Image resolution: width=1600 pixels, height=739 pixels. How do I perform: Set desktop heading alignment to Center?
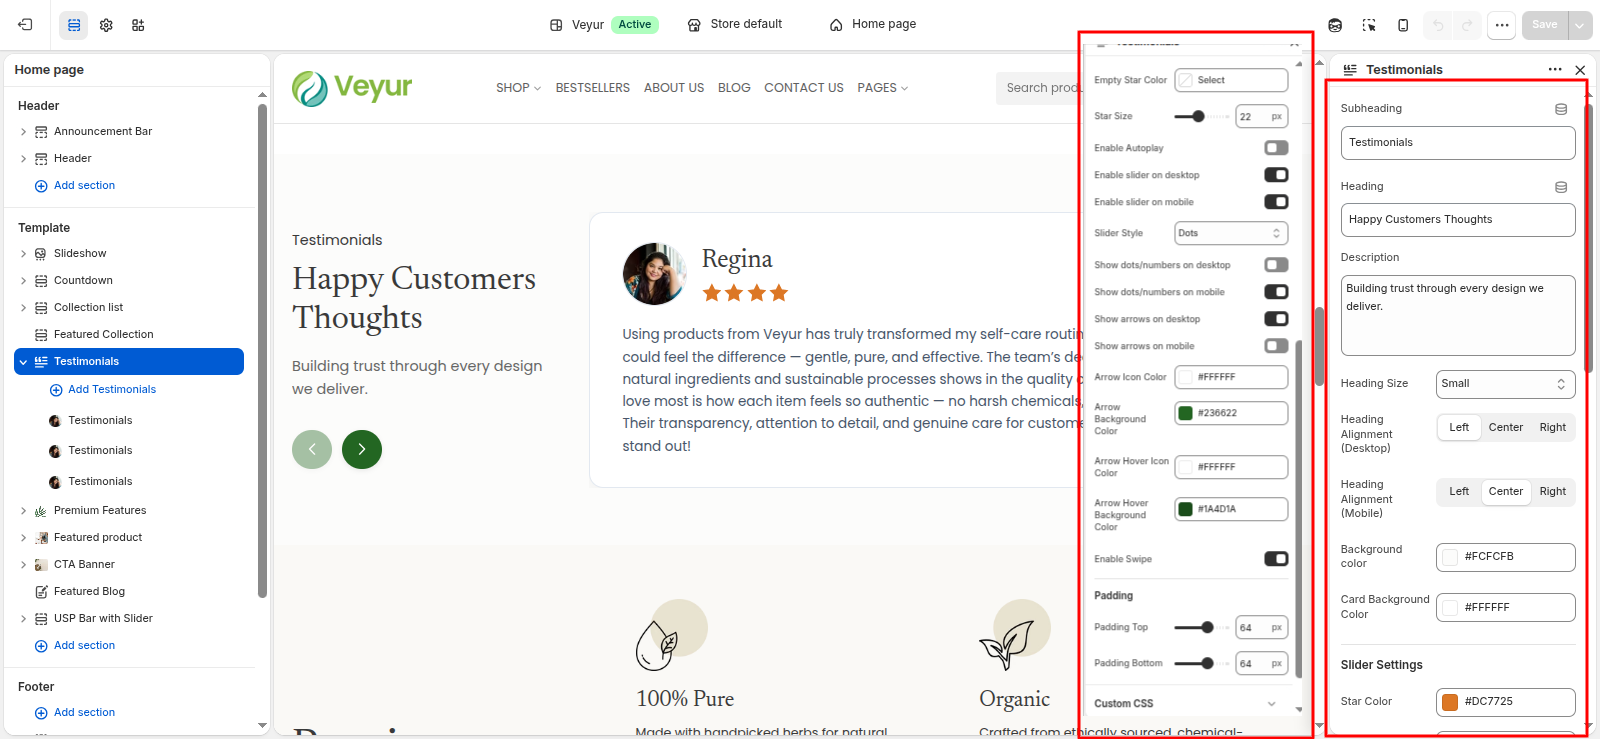click(x=1506, y=428)
